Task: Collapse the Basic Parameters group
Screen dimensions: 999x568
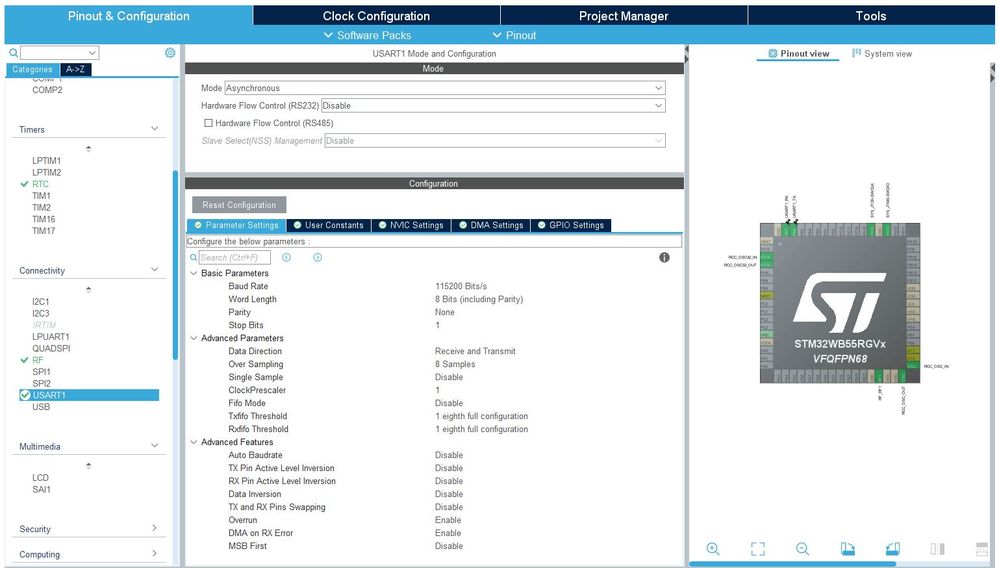Action: click(x=194, y=273)
